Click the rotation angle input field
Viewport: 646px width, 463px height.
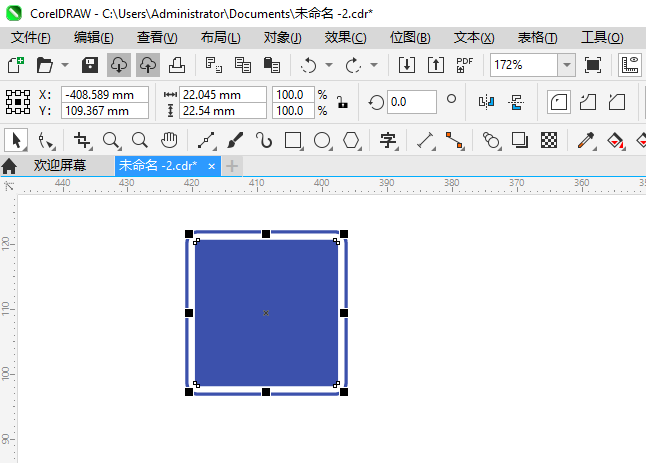click(411, 102)
